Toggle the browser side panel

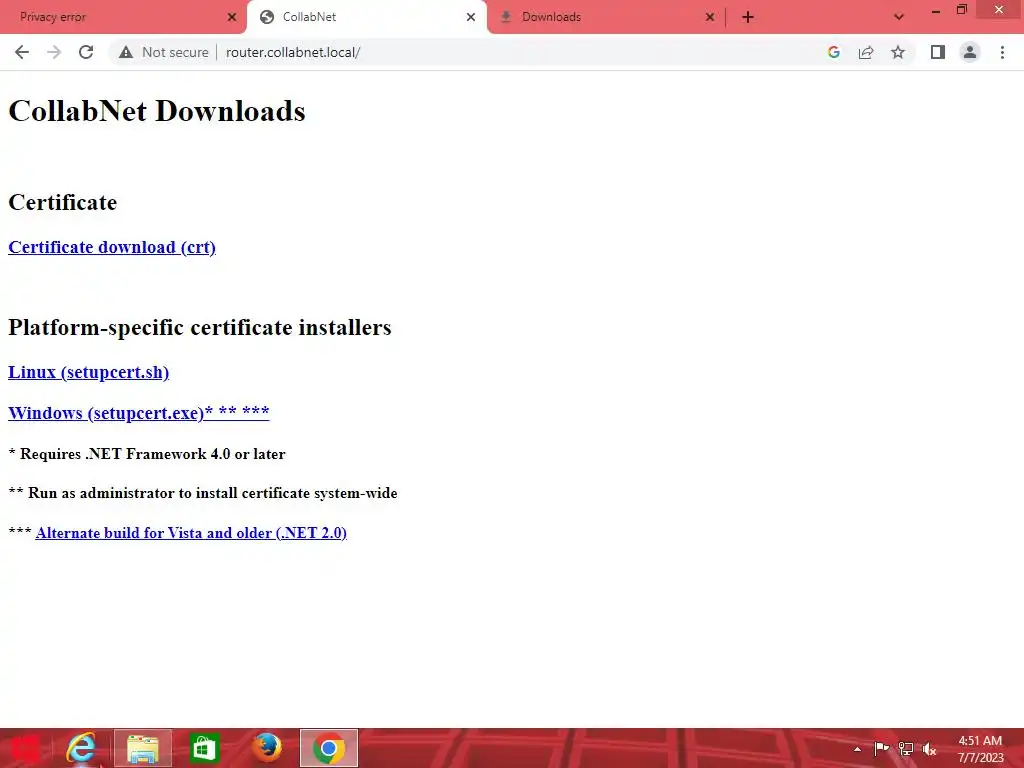click(938, 52)
